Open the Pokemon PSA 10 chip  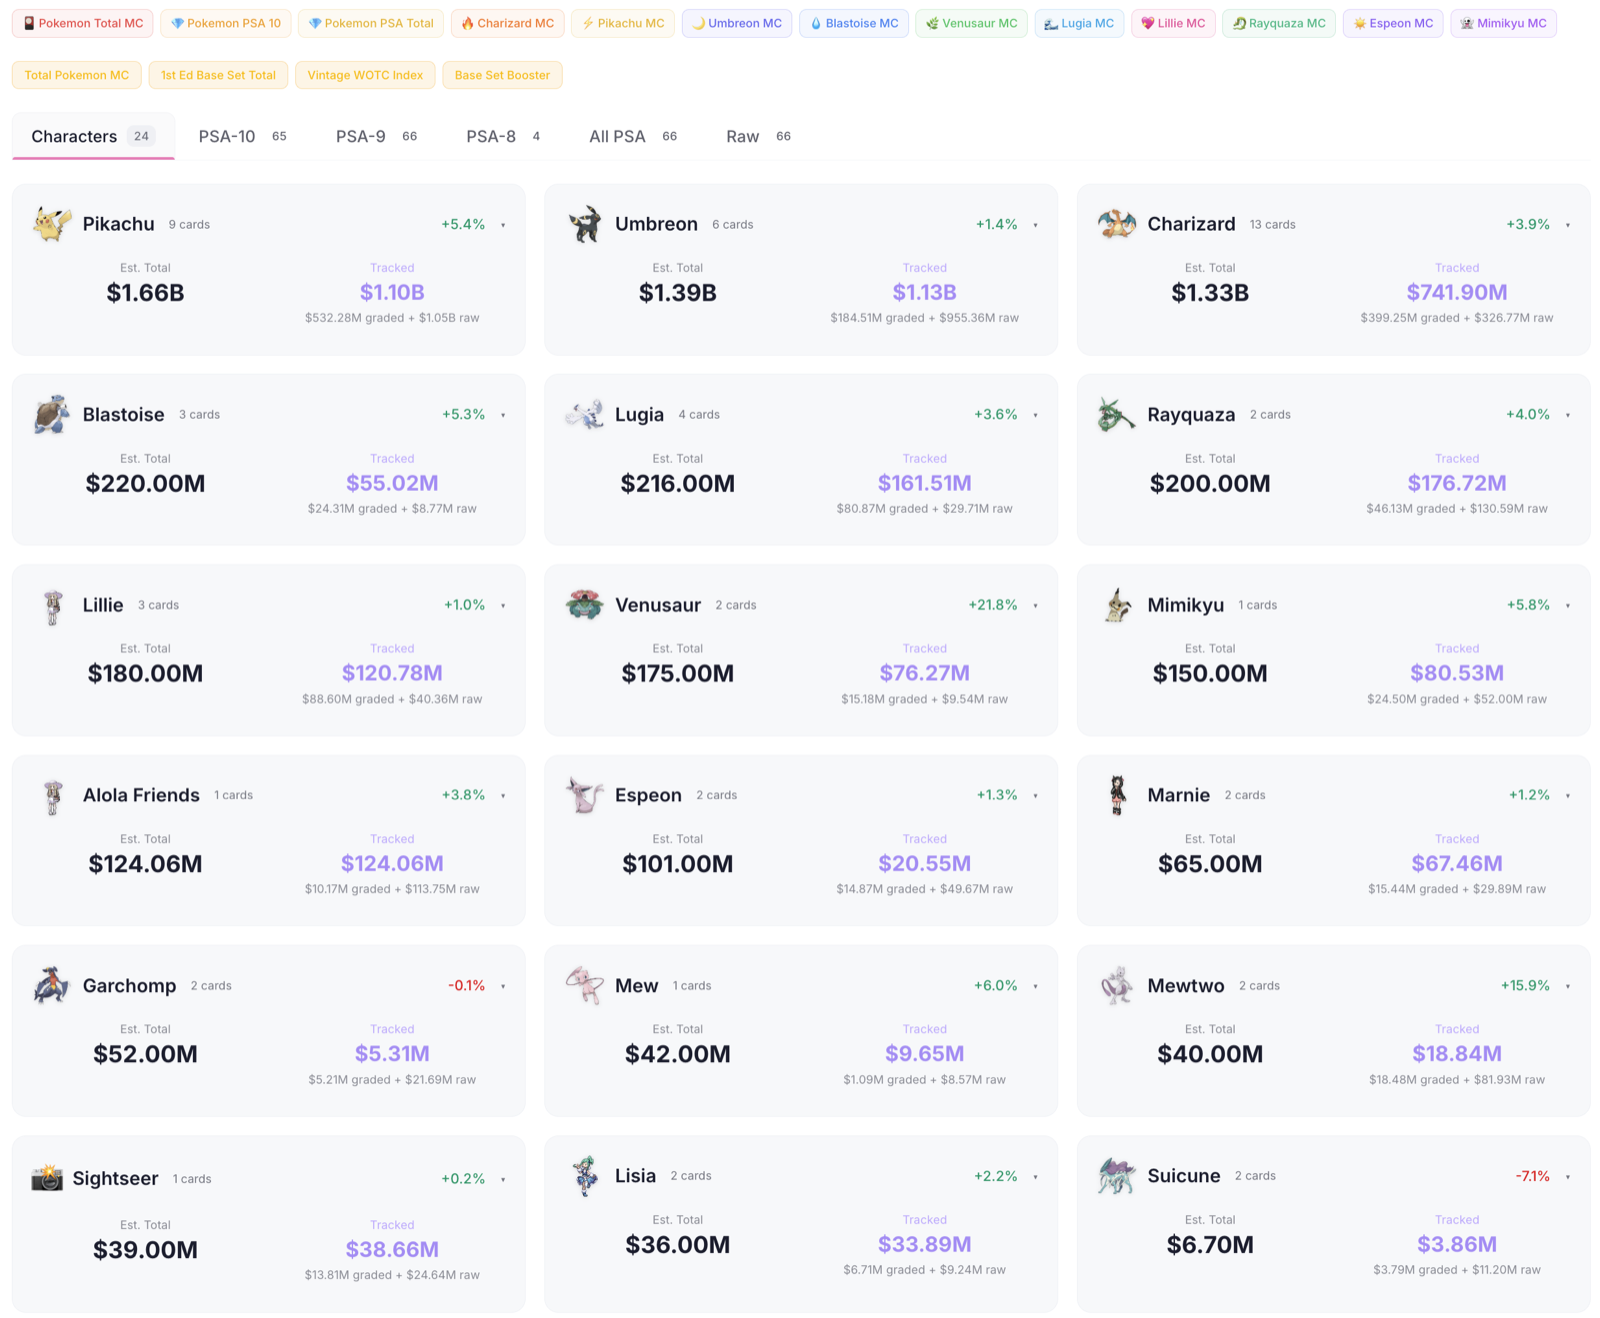pos(226,23)
